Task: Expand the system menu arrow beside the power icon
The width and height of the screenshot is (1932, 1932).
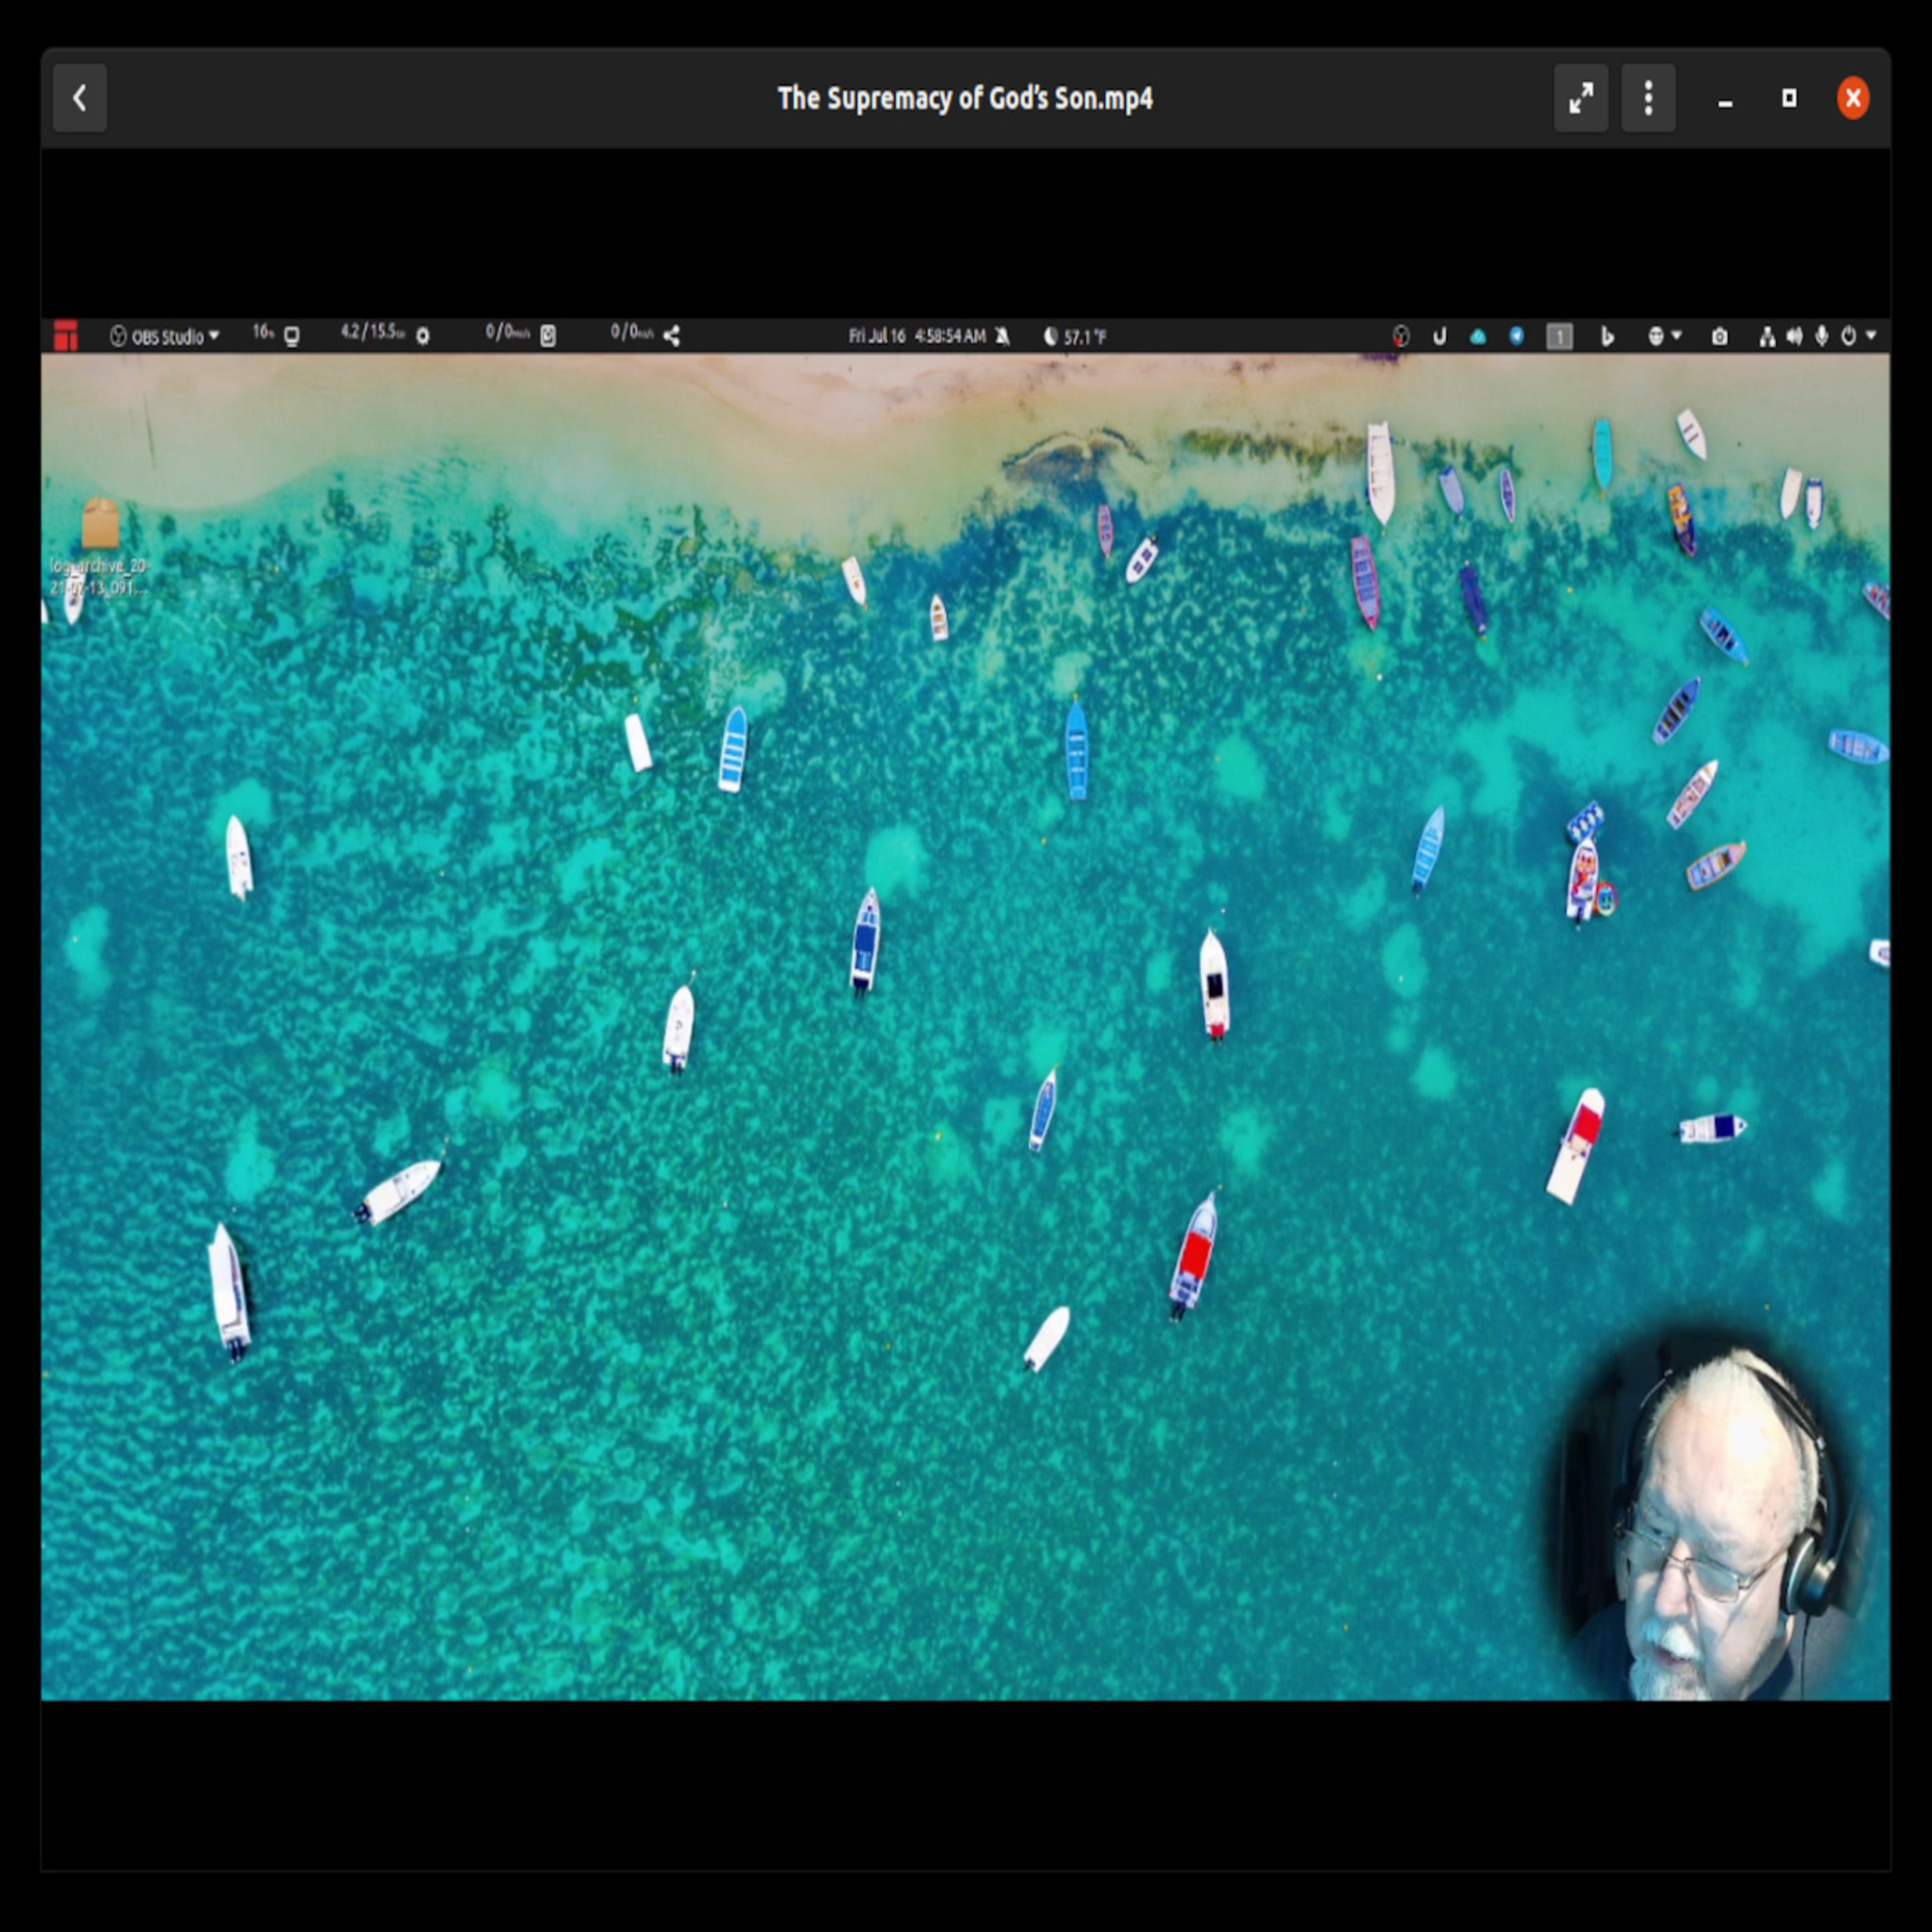Action: (1871, 335)
